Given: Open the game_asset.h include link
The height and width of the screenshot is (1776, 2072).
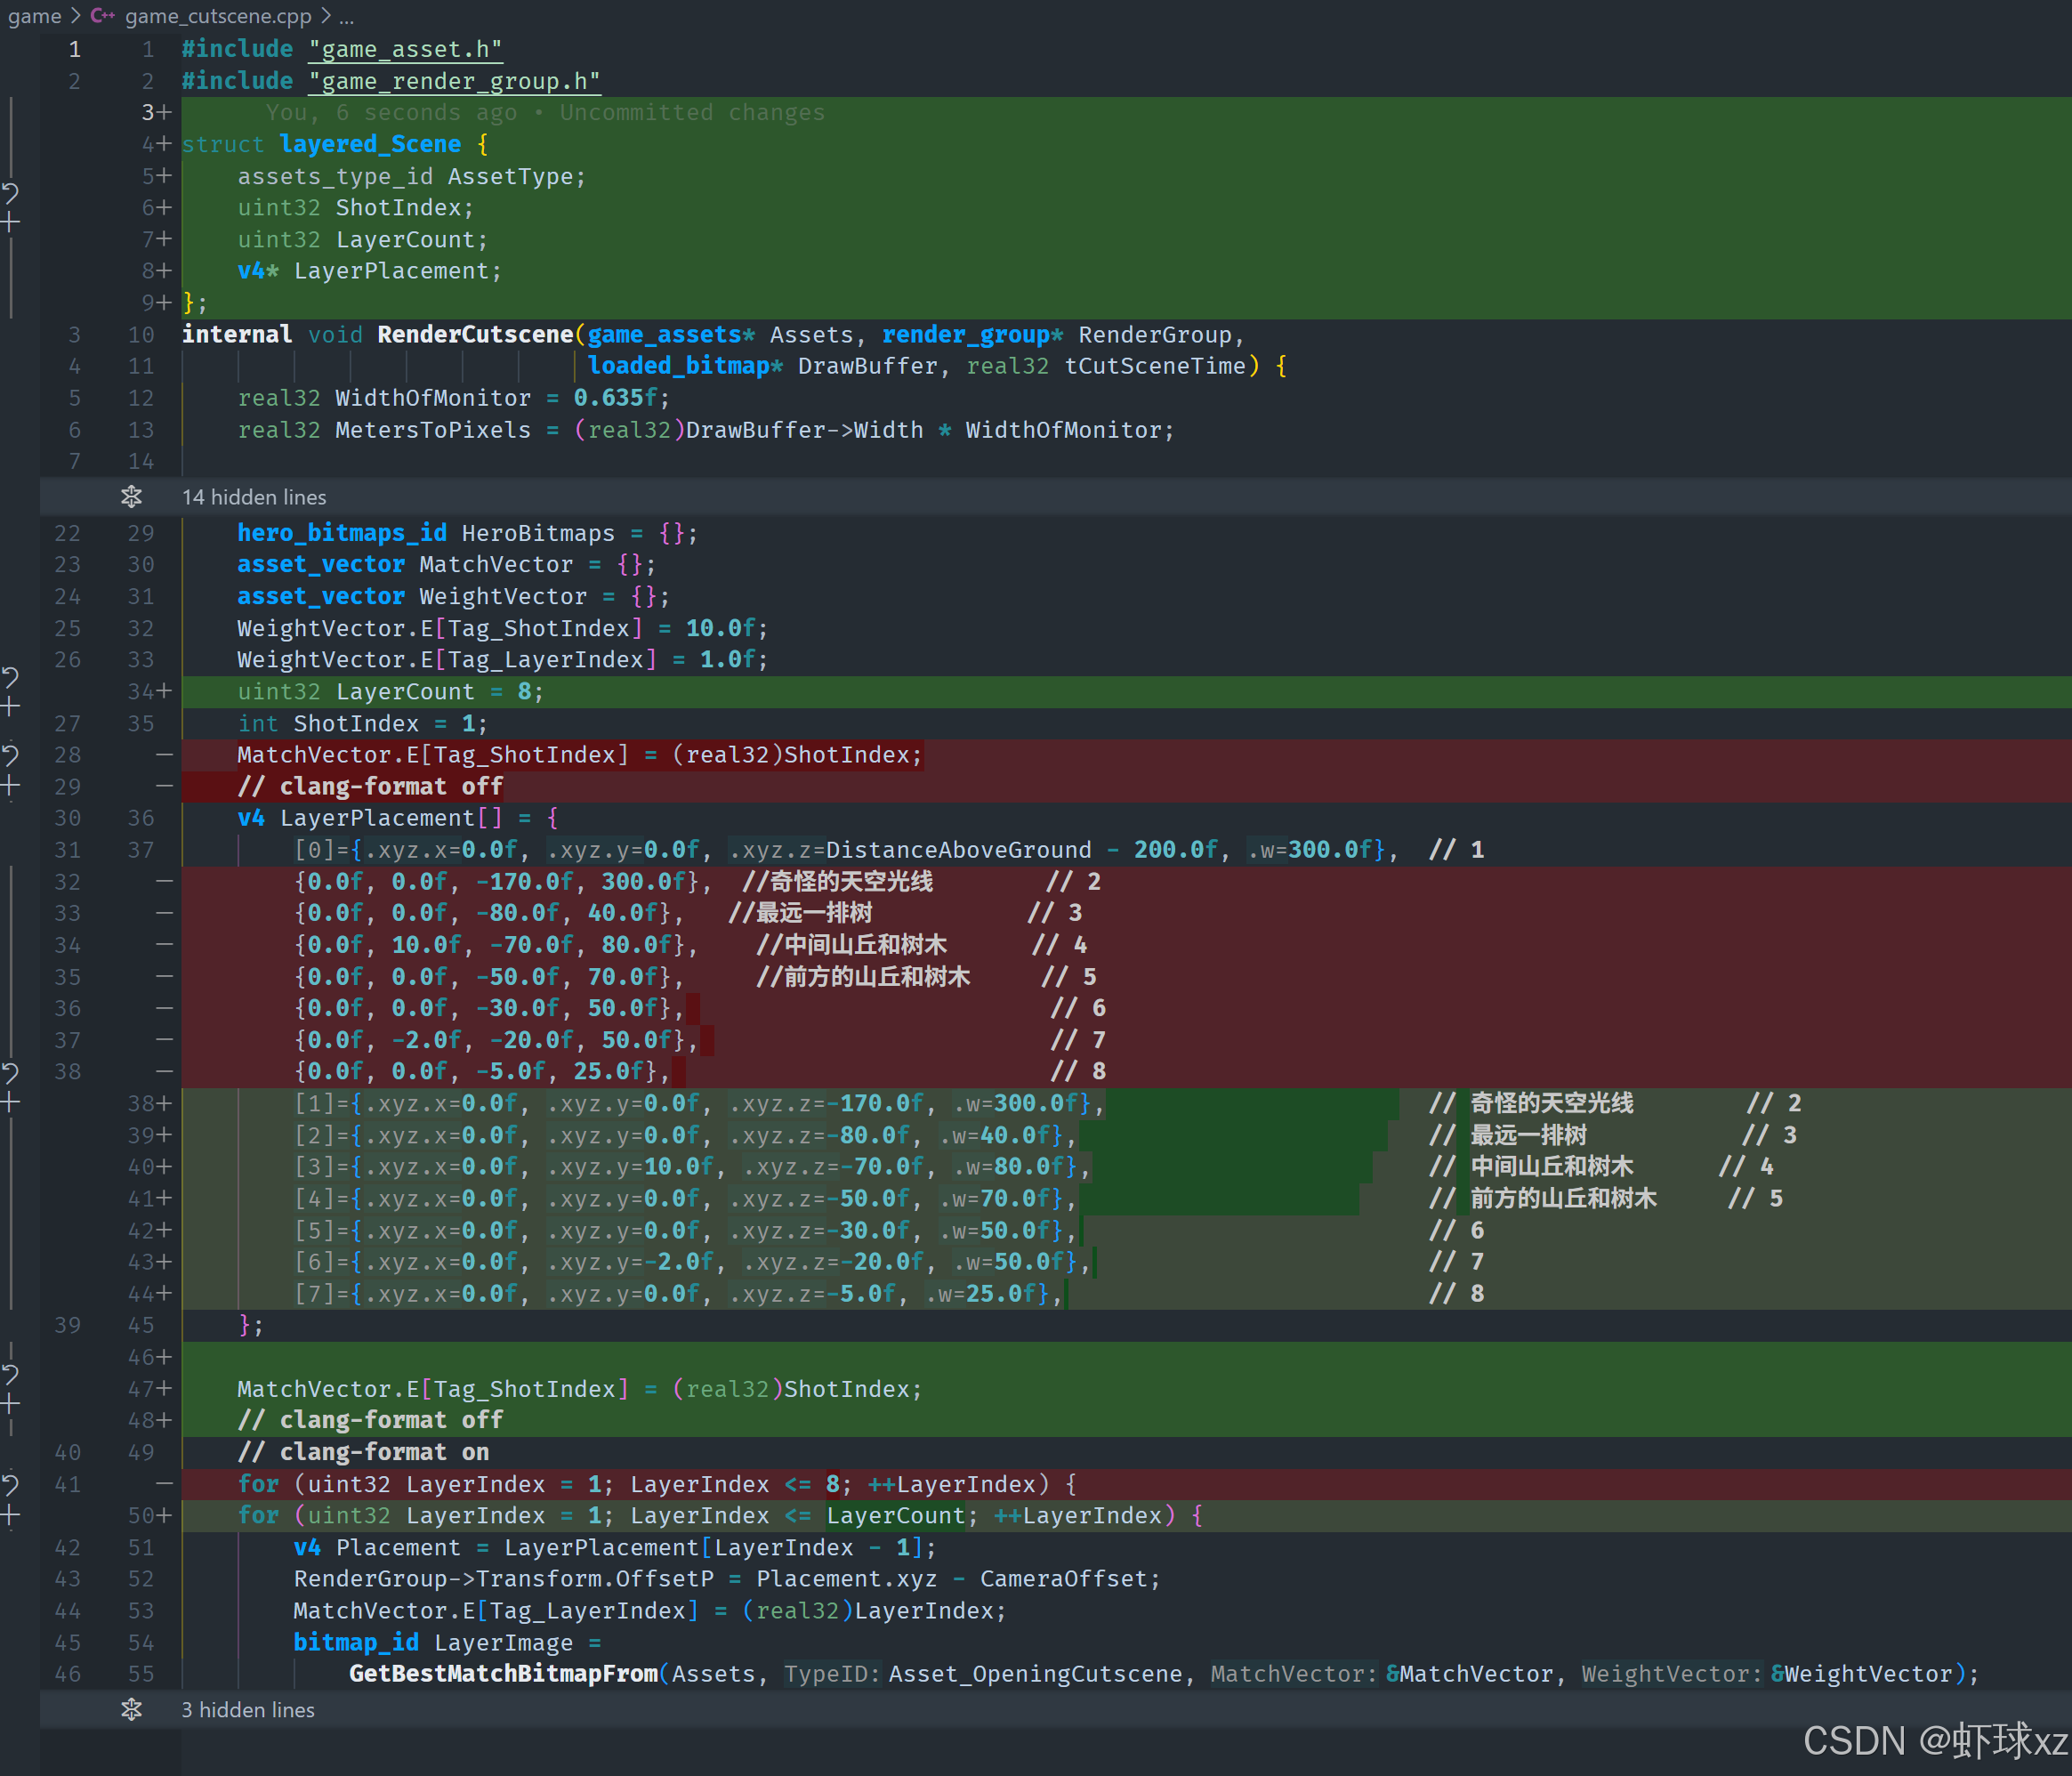Looking at the screenshot, I should coord(405,49).
